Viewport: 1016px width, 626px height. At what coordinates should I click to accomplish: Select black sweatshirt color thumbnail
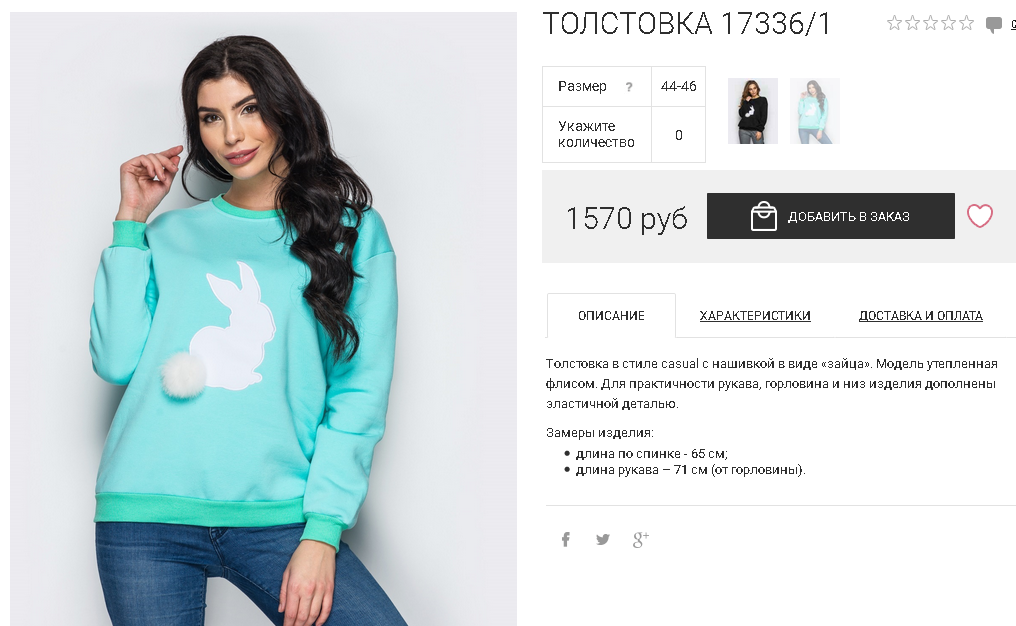tap(752, 111)
